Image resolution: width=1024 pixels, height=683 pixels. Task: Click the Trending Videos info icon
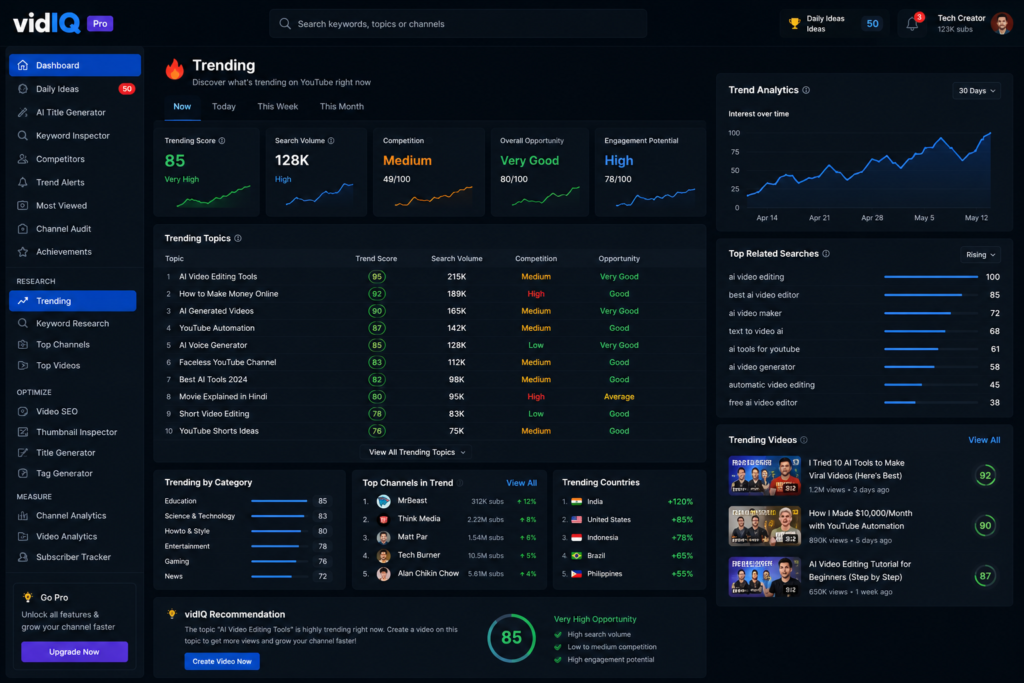click(x=804, y=440)
